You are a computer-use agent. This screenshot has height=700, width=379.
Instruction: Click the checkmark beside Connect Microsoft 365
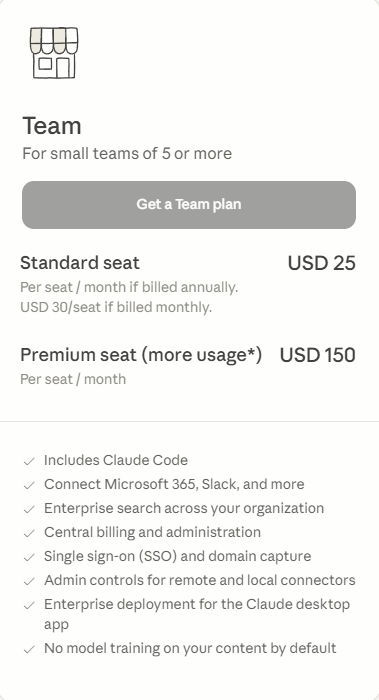tap(29, 485)
